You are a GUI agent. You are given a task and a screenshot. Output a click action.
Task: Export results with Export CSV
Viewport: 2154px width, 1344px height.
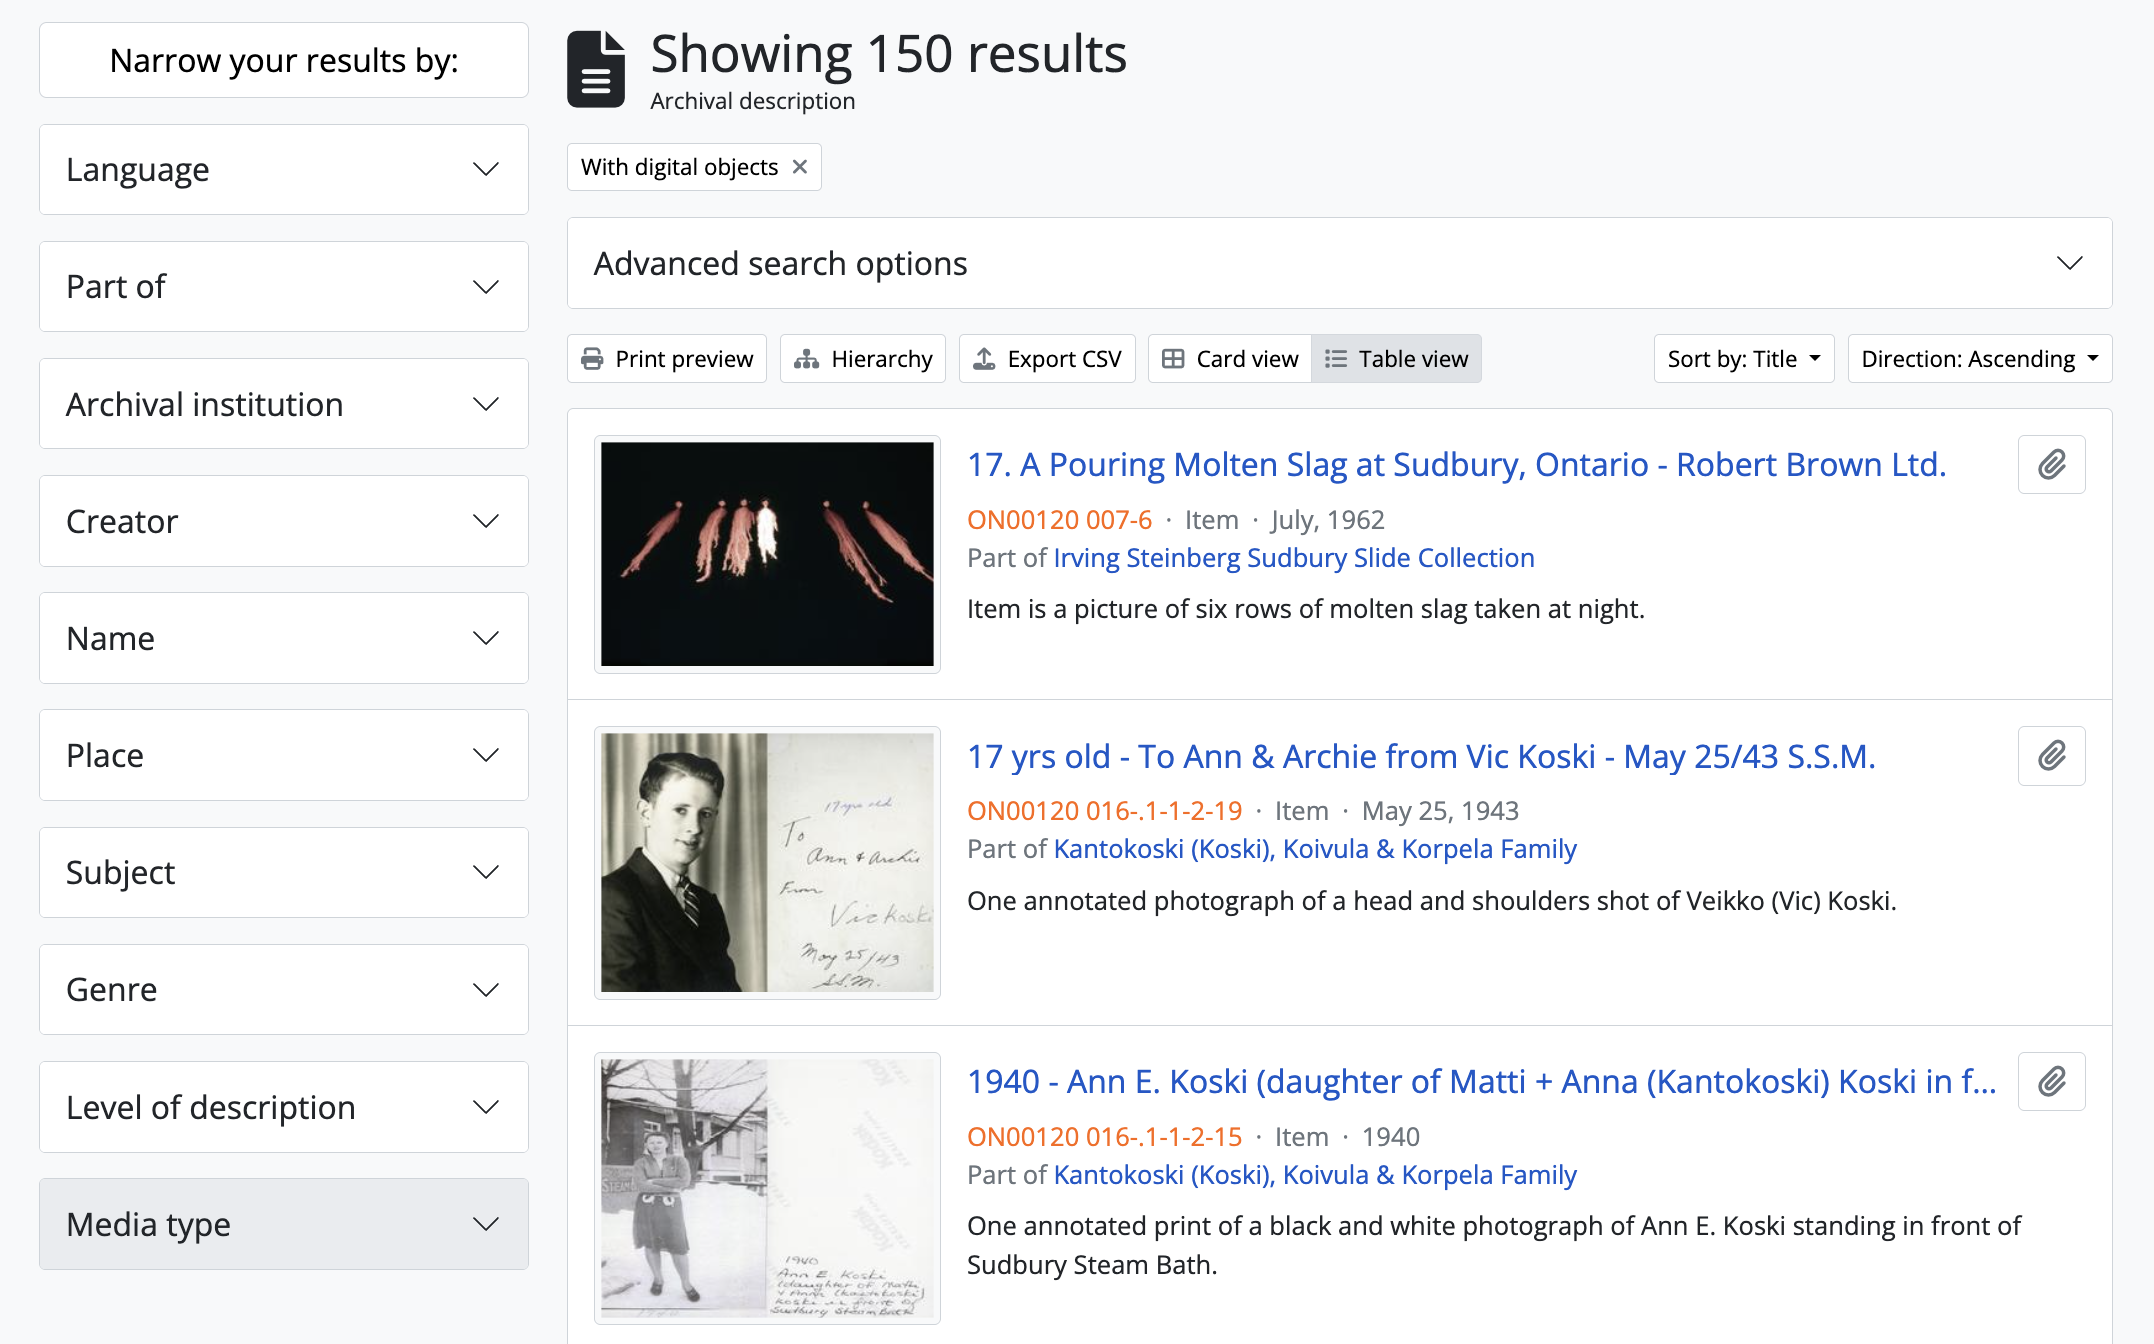(1047, 359)
